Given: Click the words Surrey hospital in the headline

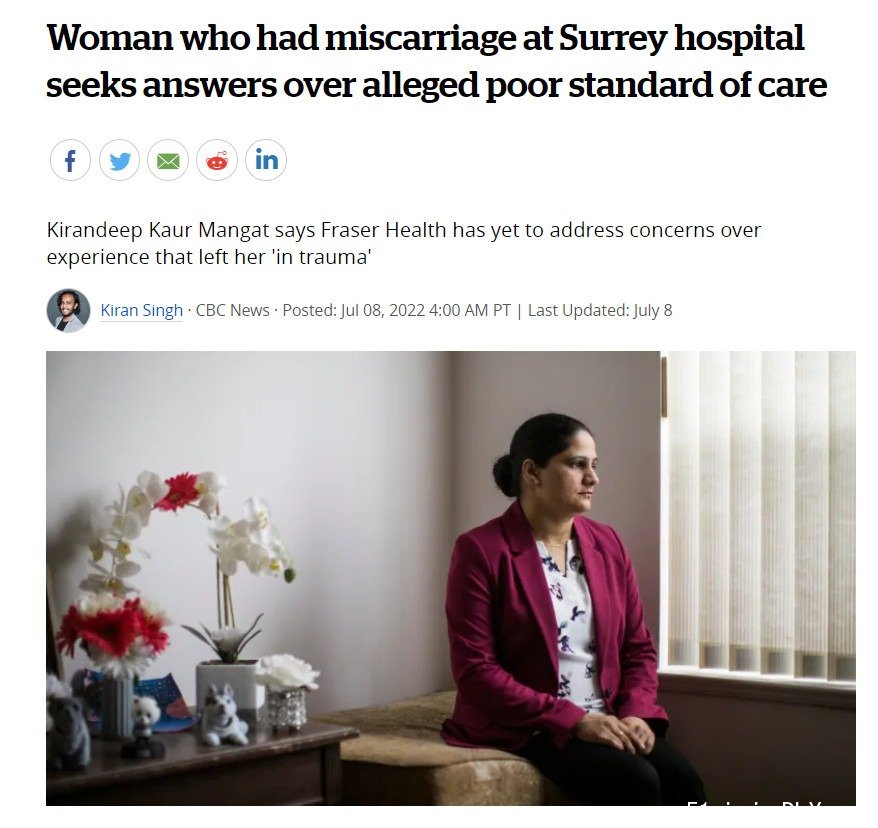Looking at the screenshot, I should tap(681, 38).
